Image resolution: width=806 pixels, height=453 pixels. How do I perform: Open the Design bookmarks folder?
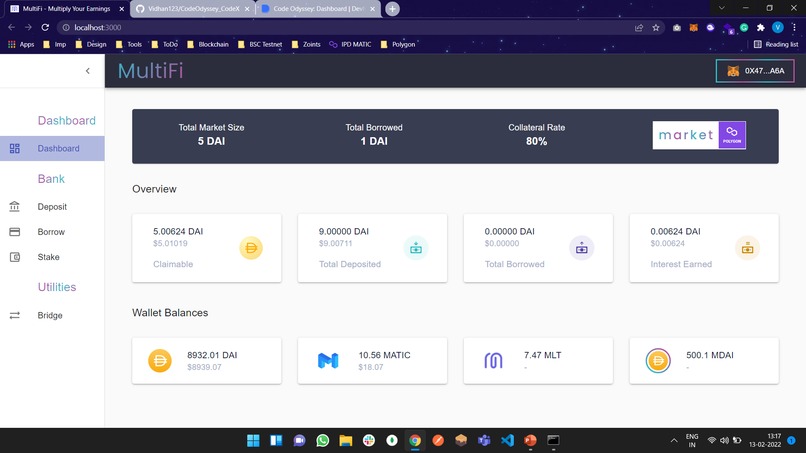tap(90, 44)
